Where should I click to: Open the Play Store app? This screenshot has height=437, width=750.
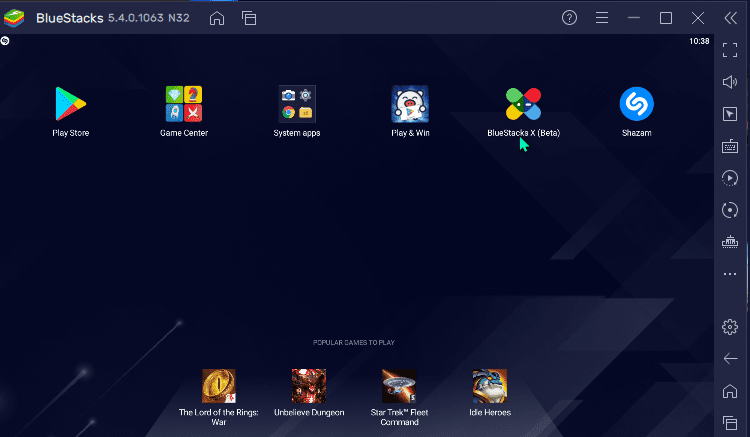coord(70,104)
